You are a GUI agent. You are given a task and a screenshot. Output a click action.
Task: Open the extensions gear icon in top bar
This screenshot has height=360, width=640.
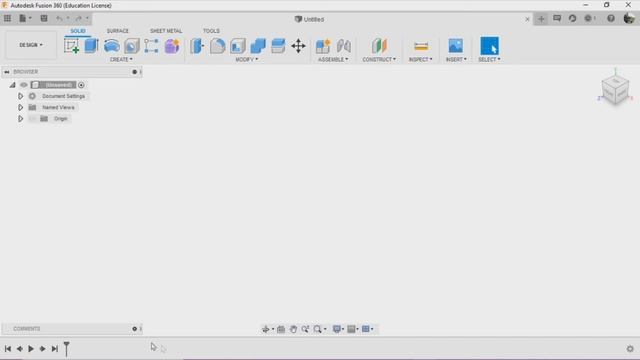(588, 18)
